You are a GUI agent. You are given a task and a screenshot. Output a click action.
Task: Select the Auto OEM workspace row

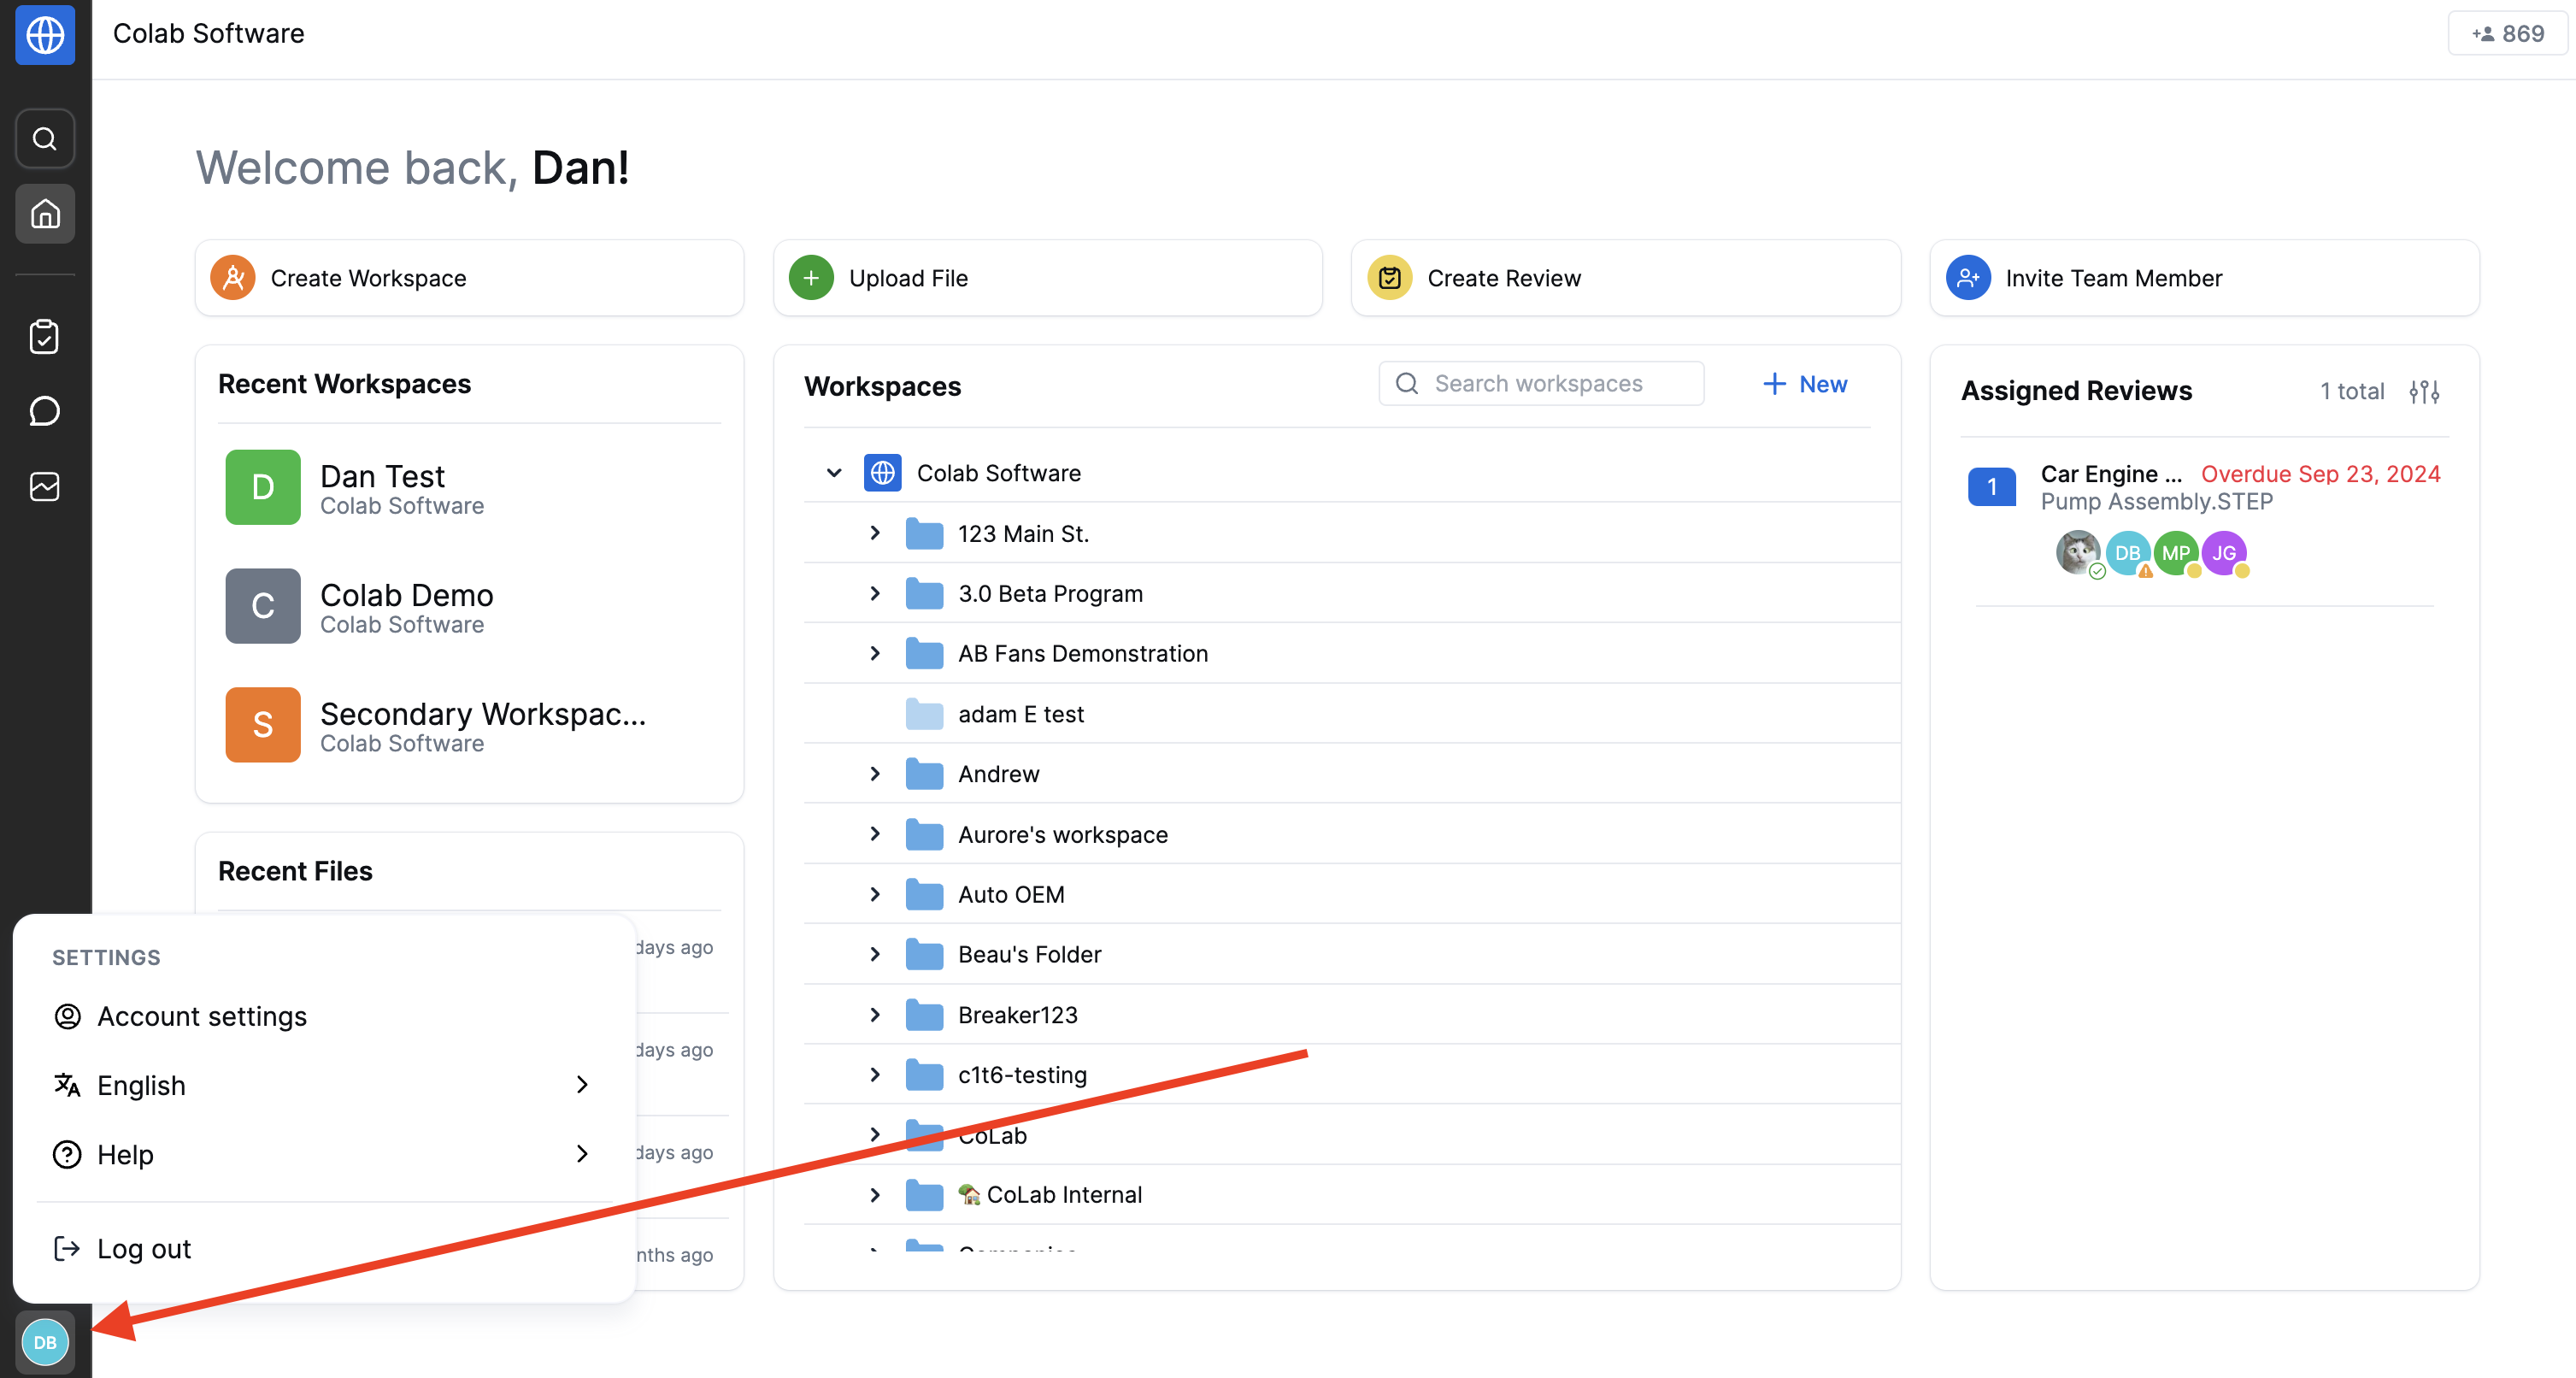click(x=1352, y=894)
